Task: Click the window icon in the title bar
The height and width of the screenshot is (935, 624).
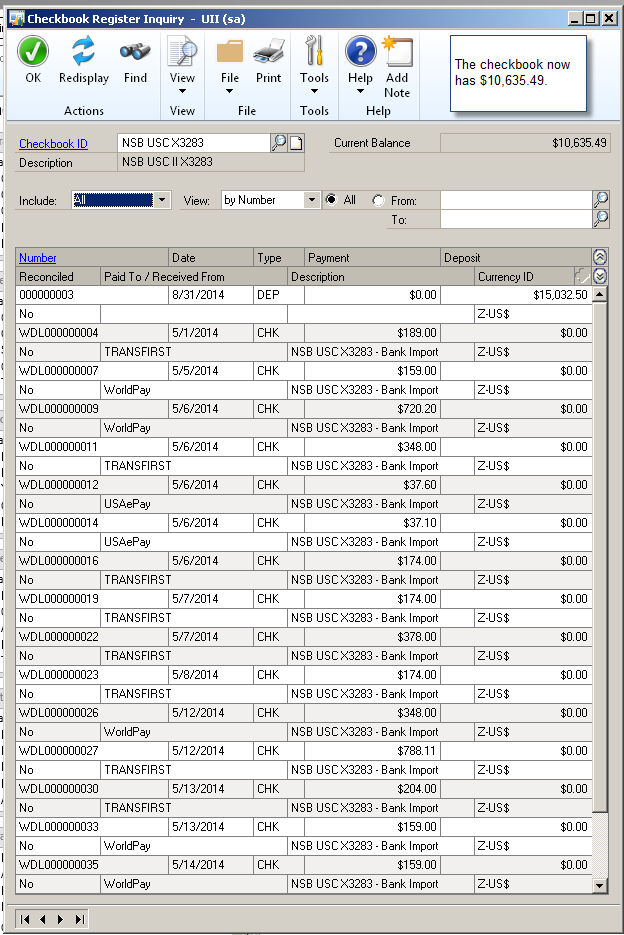Action: click(17, 18)
